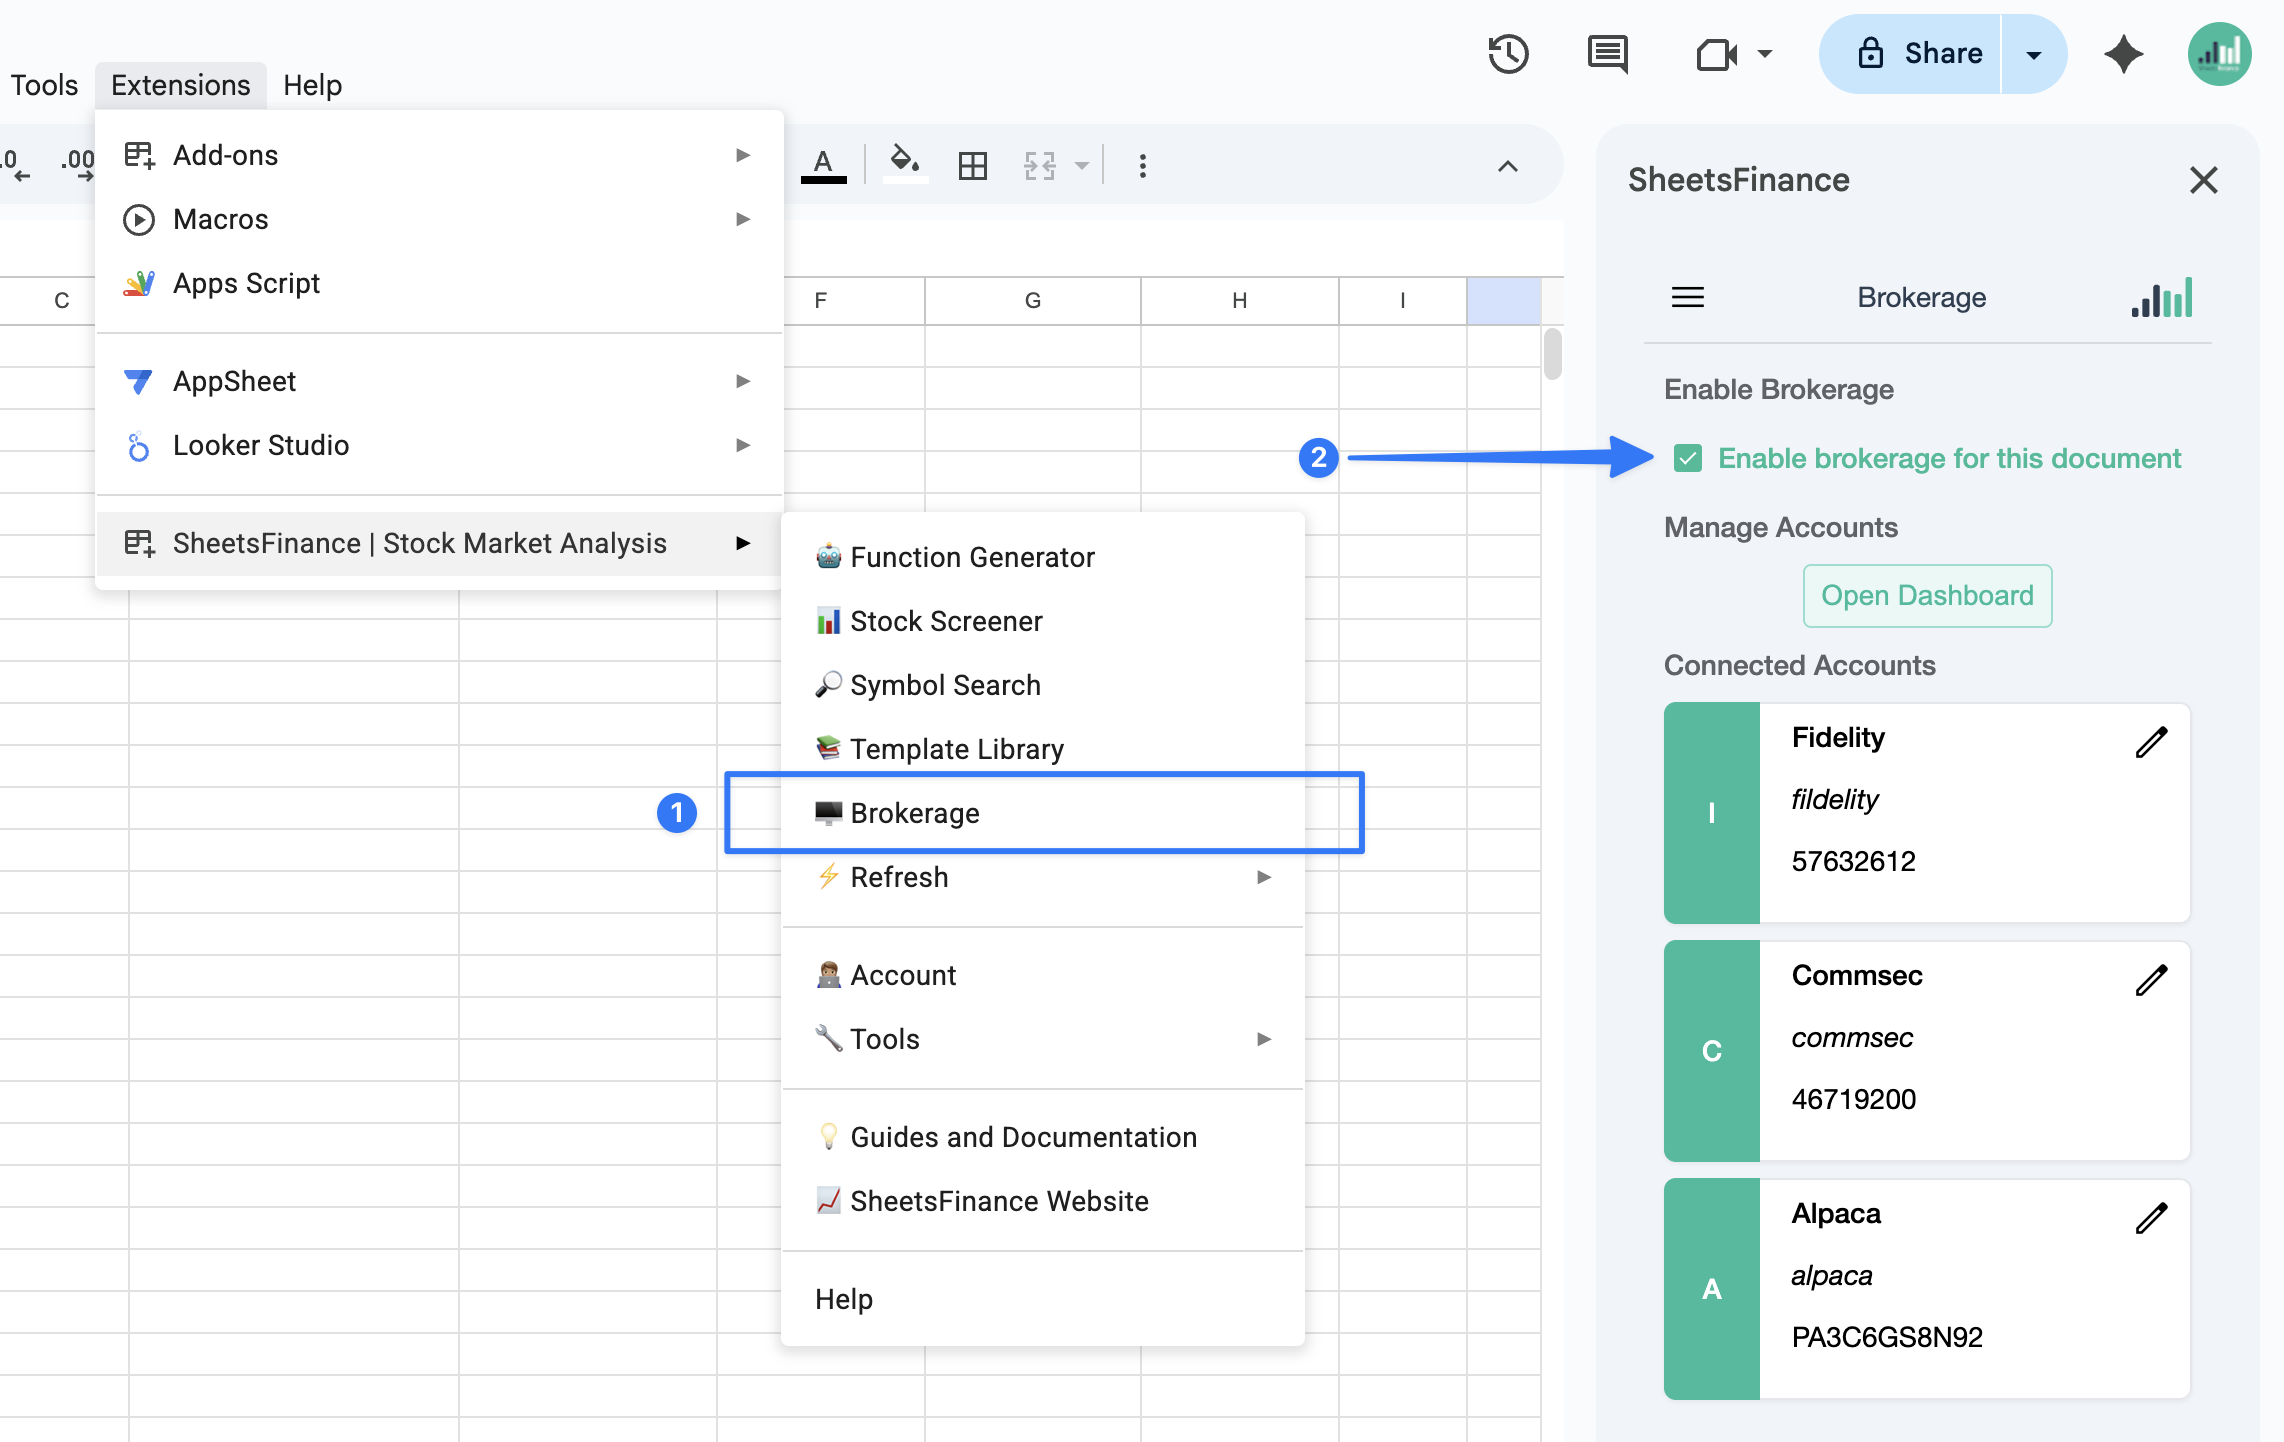The height and width of the screenshot is (1442, 2284).
Task: Click the Extensions menu bar item
Action: point(181,85)
